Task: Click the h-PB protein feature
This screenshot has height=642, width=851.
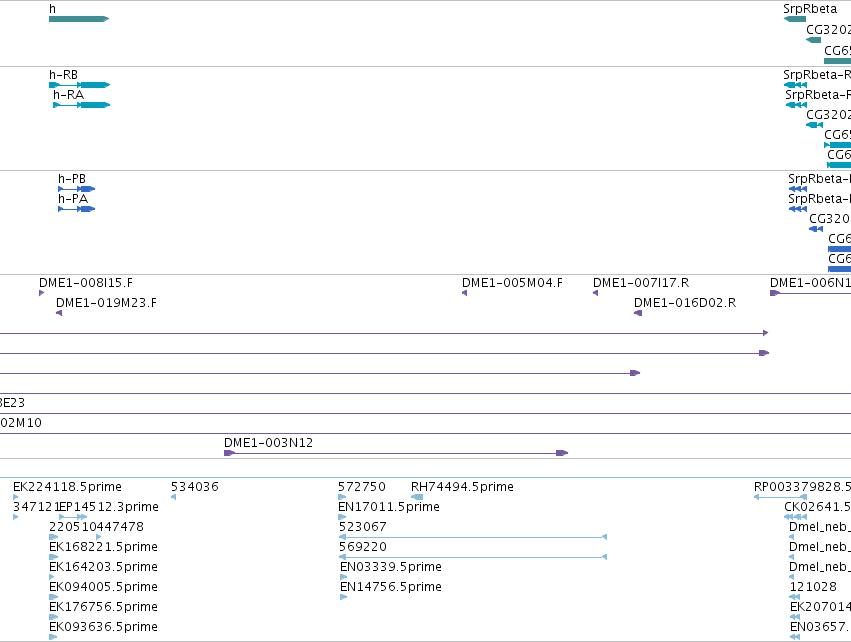Action: tap(77, 189)
